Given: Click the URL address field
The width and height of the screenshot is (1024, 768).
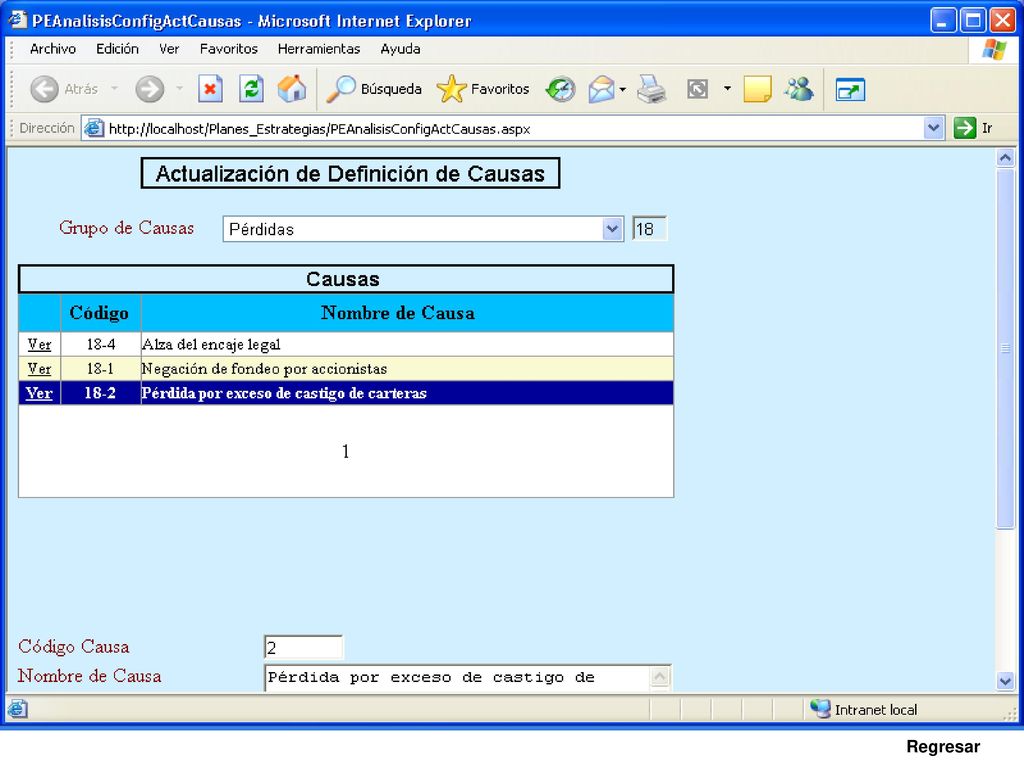Looking at the screenshot, I should pyautogui.click(x=515, y=129).
